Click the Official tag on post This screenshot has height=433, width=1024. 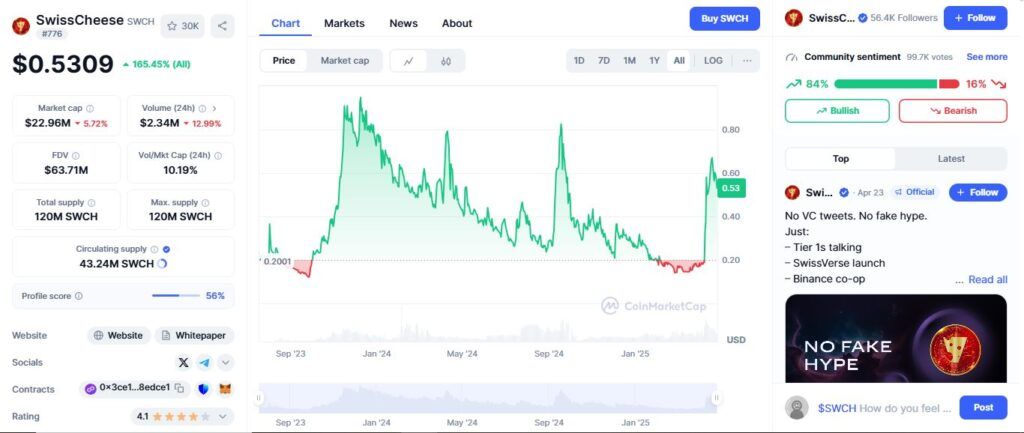(x=914, y=192)
